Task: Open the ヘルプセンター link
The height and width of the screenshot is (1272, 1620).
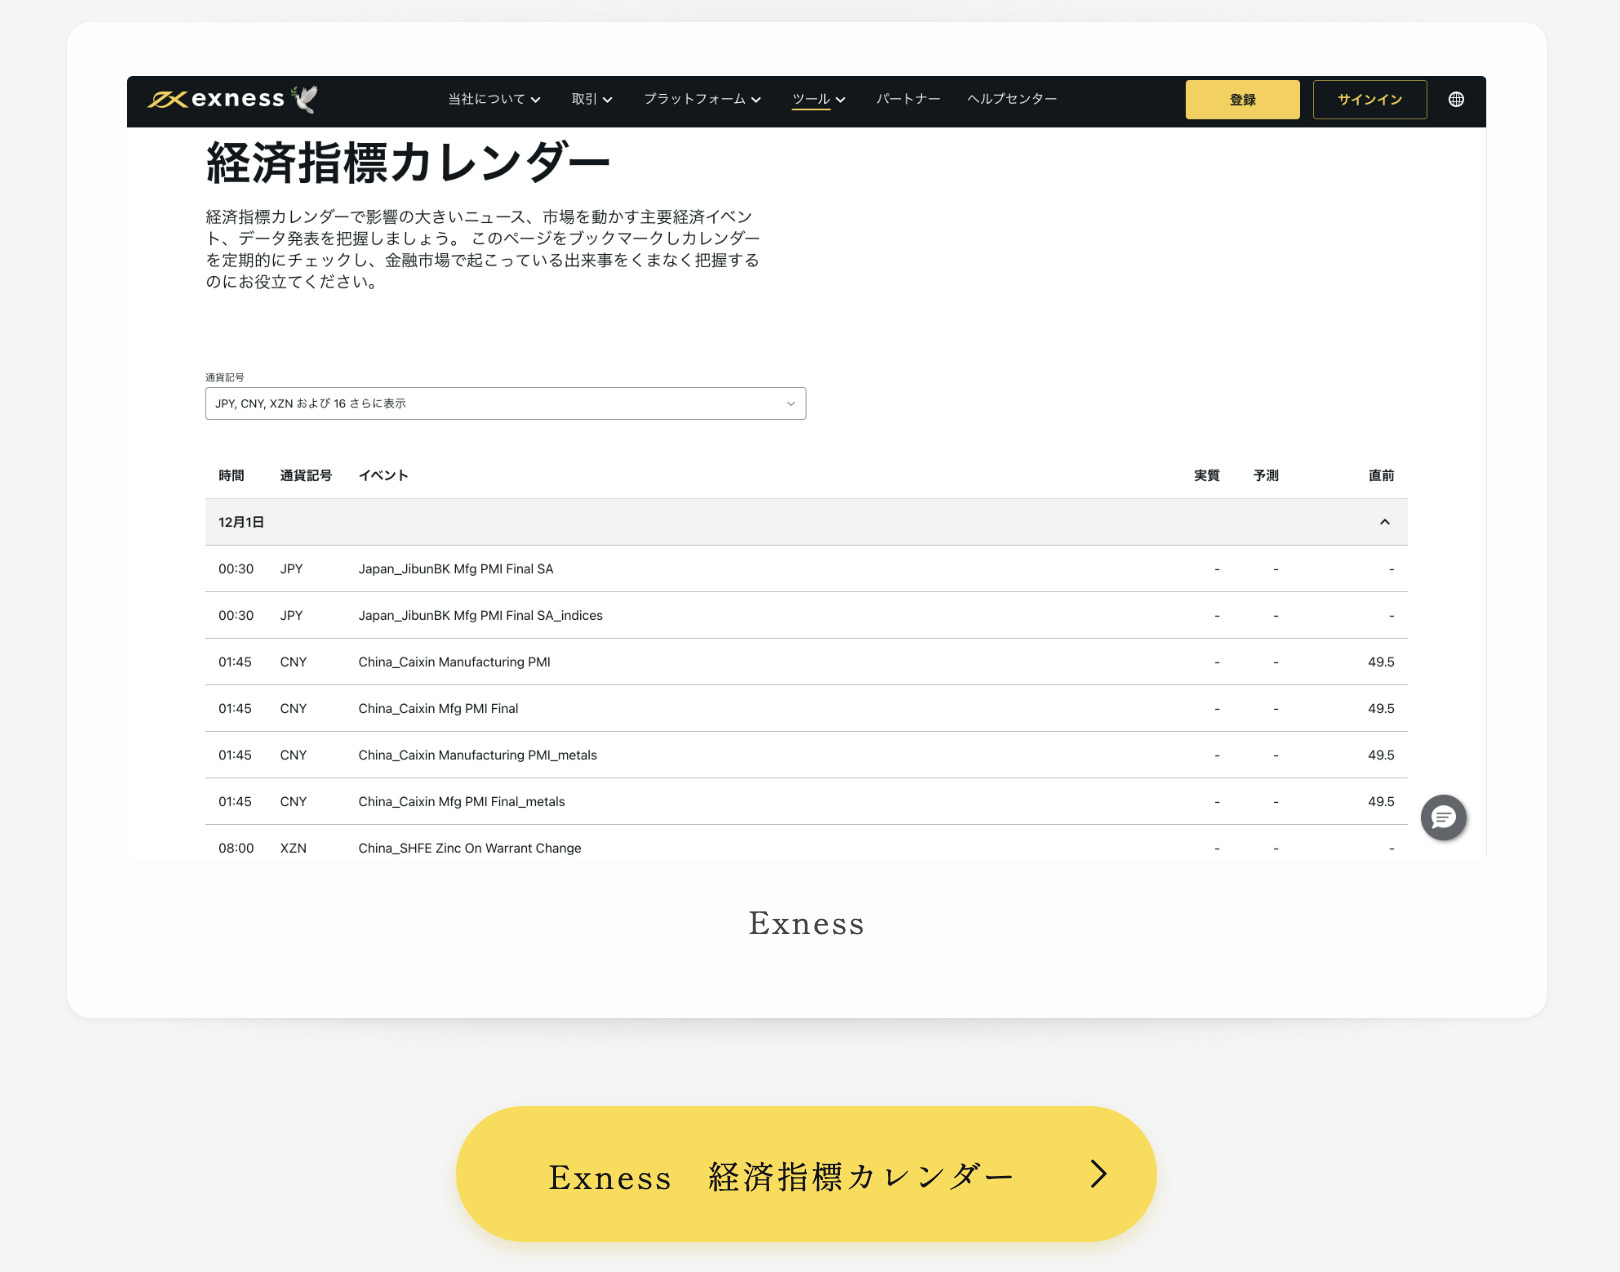Action: point(1012,99)
